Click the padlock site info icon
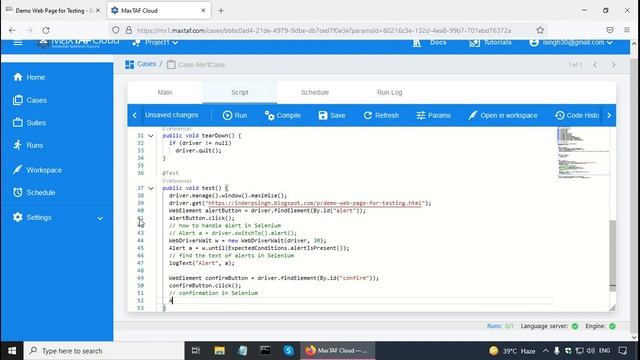This screenshot has width=640, height=360. tap(129, 30)
